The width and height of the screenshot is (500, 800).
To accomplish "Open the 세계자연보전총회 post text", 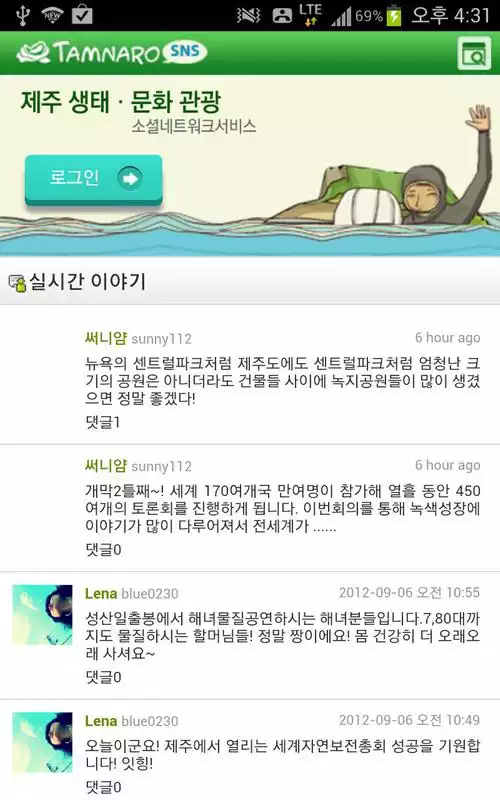I will pos(282,755).
